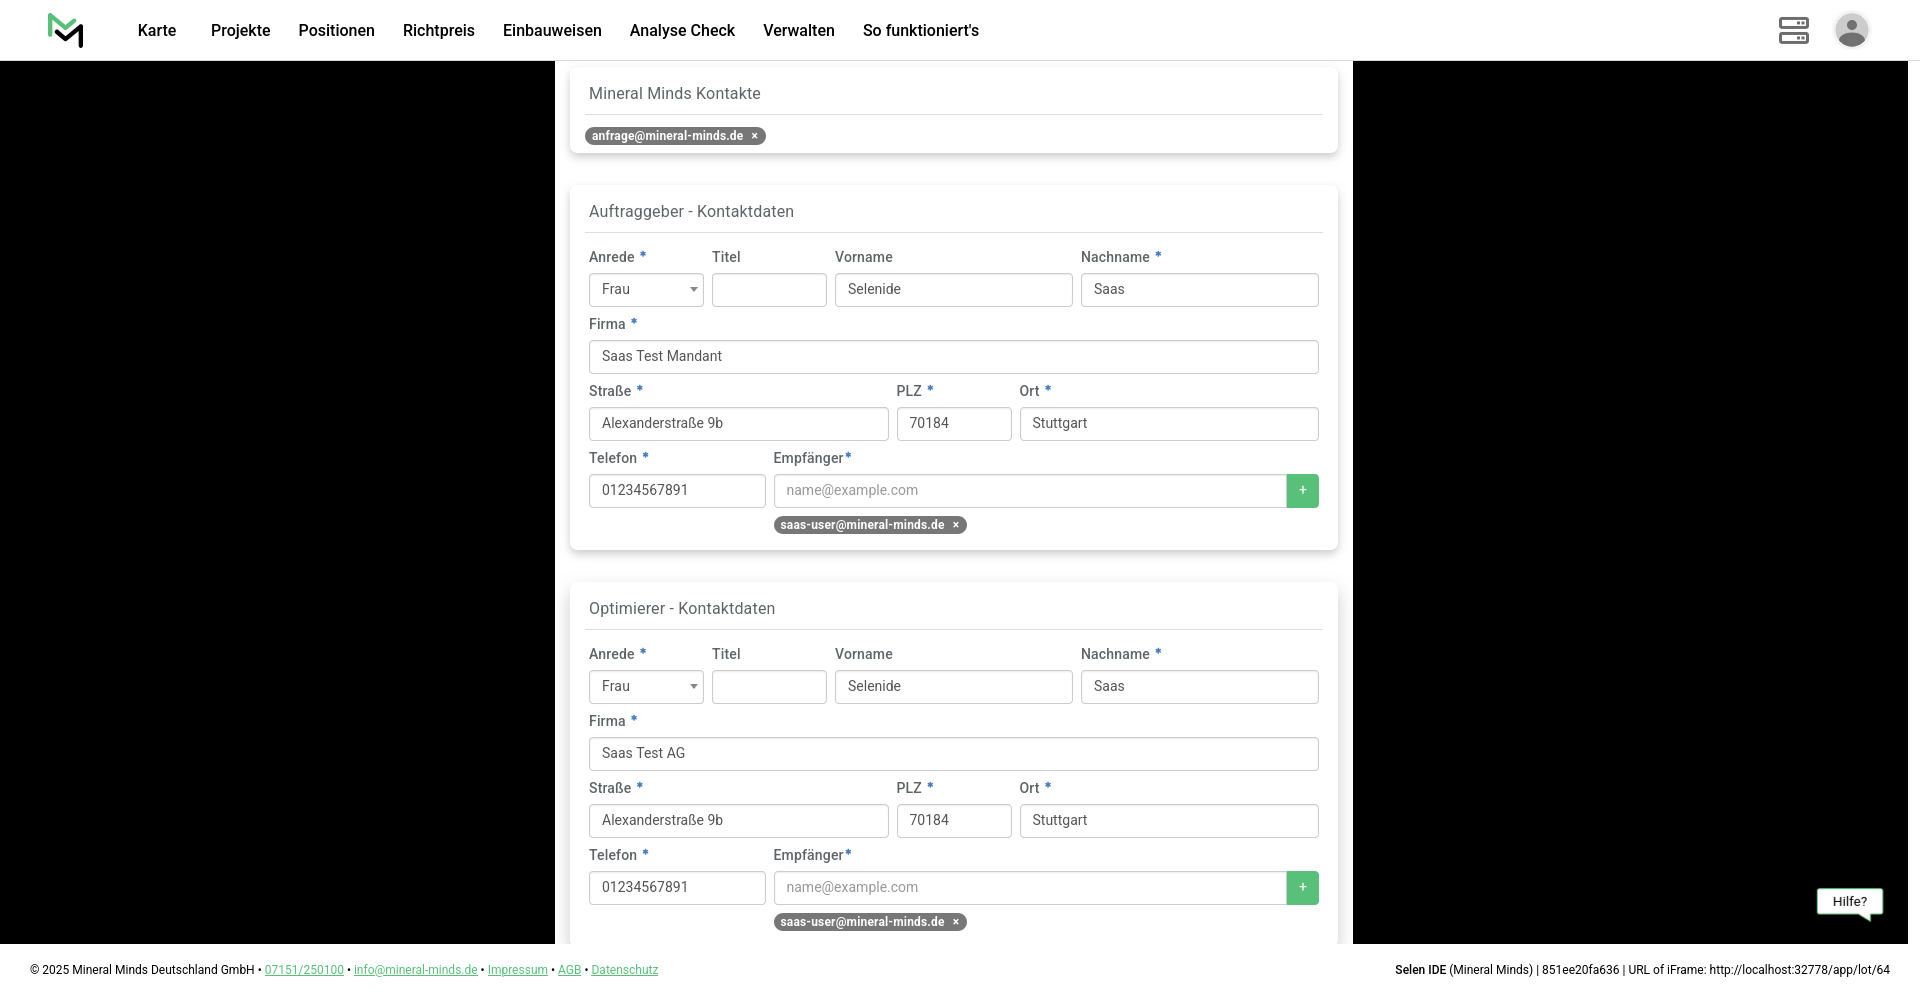
Task: Open the Richtpreis menu item
Action: pos(438,31)
